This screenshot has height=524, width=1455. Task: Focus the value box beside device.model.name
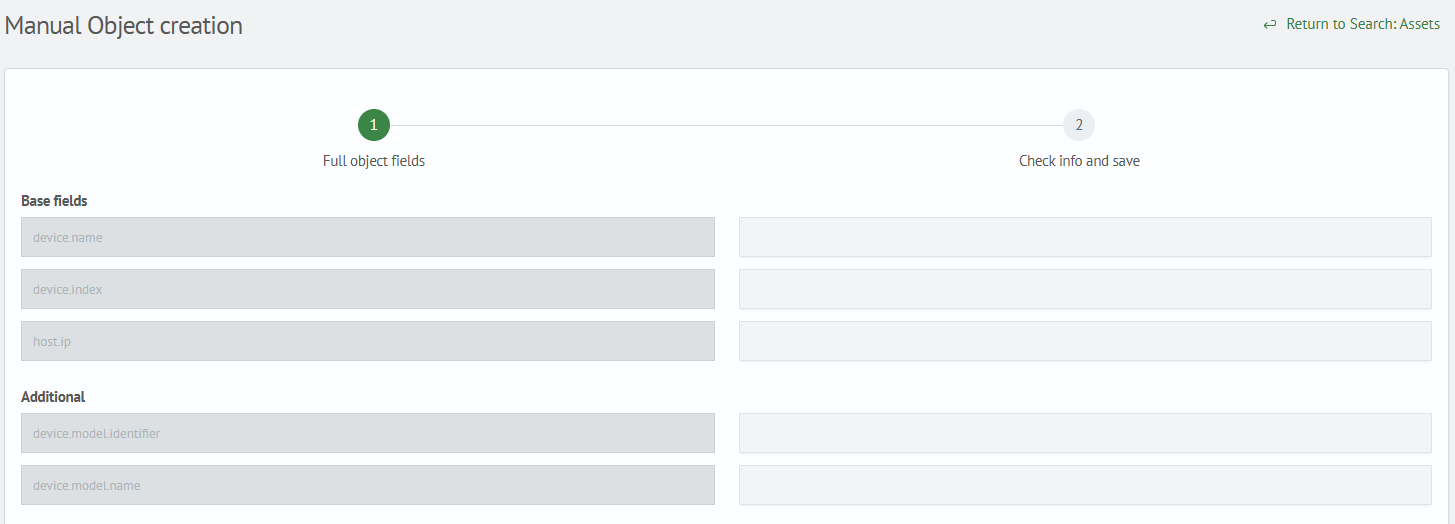pyautogui.click(x=1085, y=485)
